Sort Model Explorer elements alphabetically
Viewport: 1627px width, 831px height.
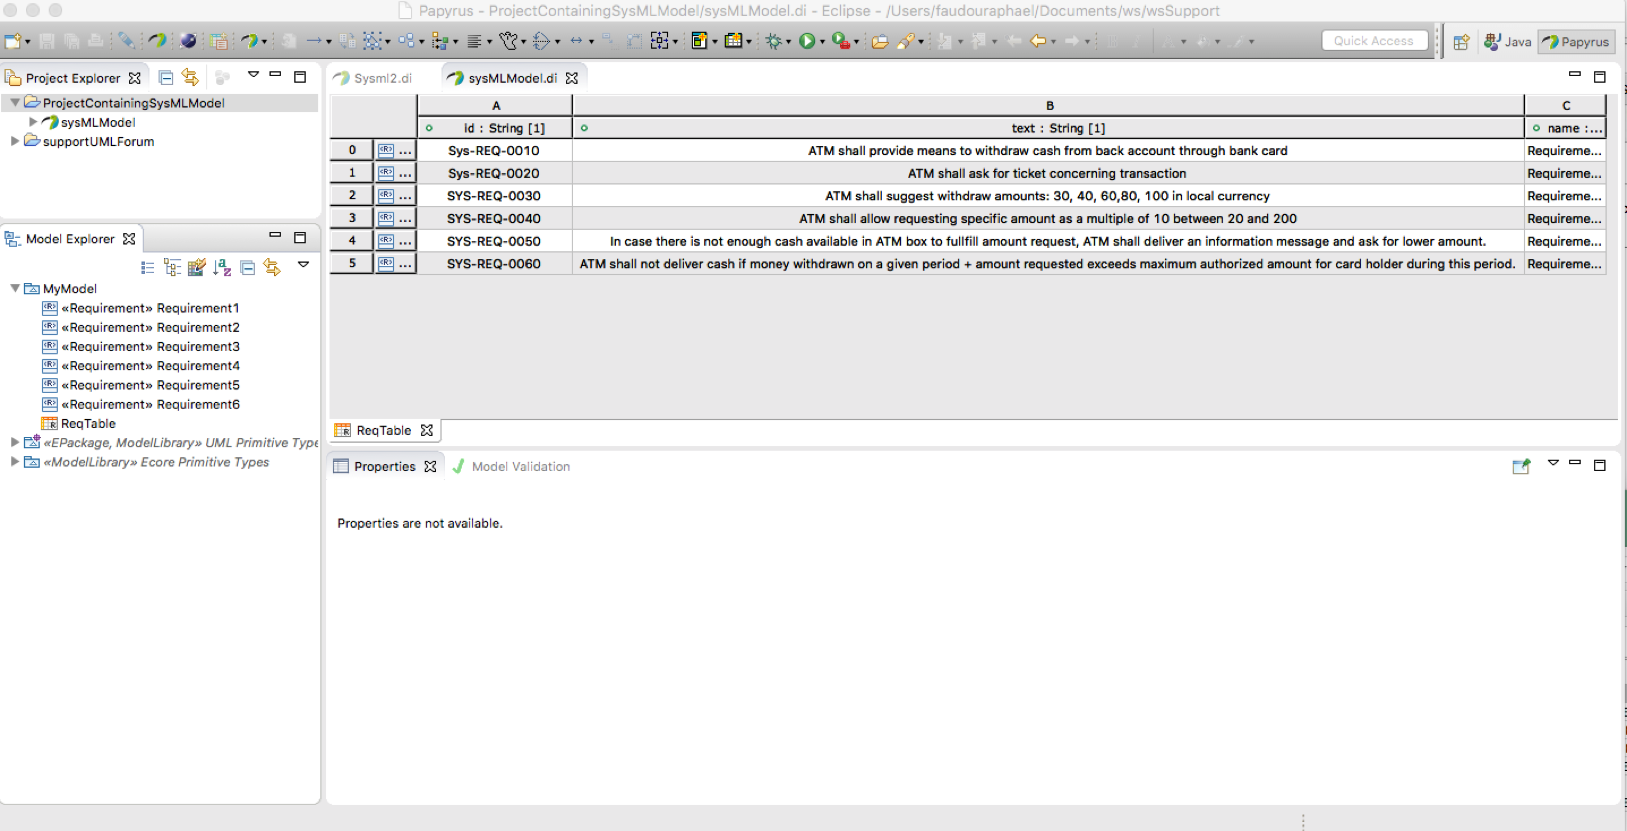pyautogui.click(x=222, y=267)
